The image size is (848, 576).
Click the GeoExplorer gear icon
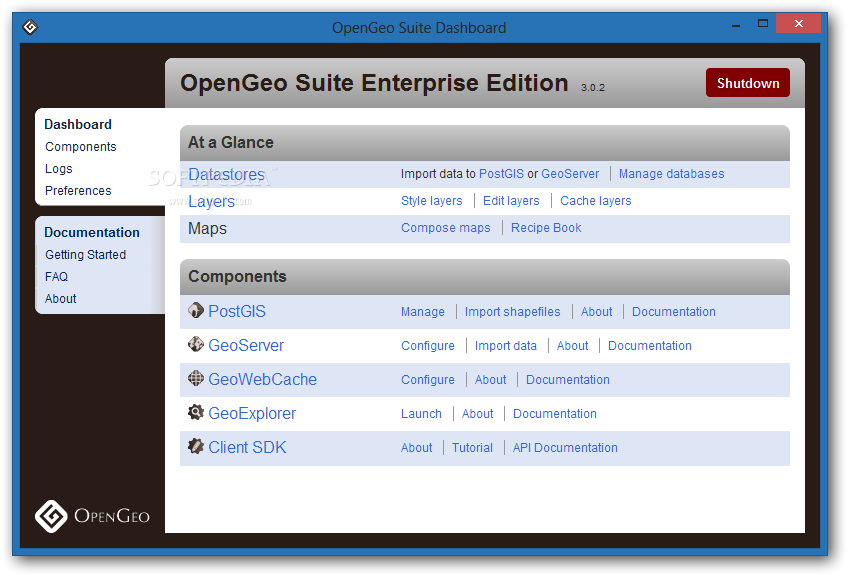[195, 412]
